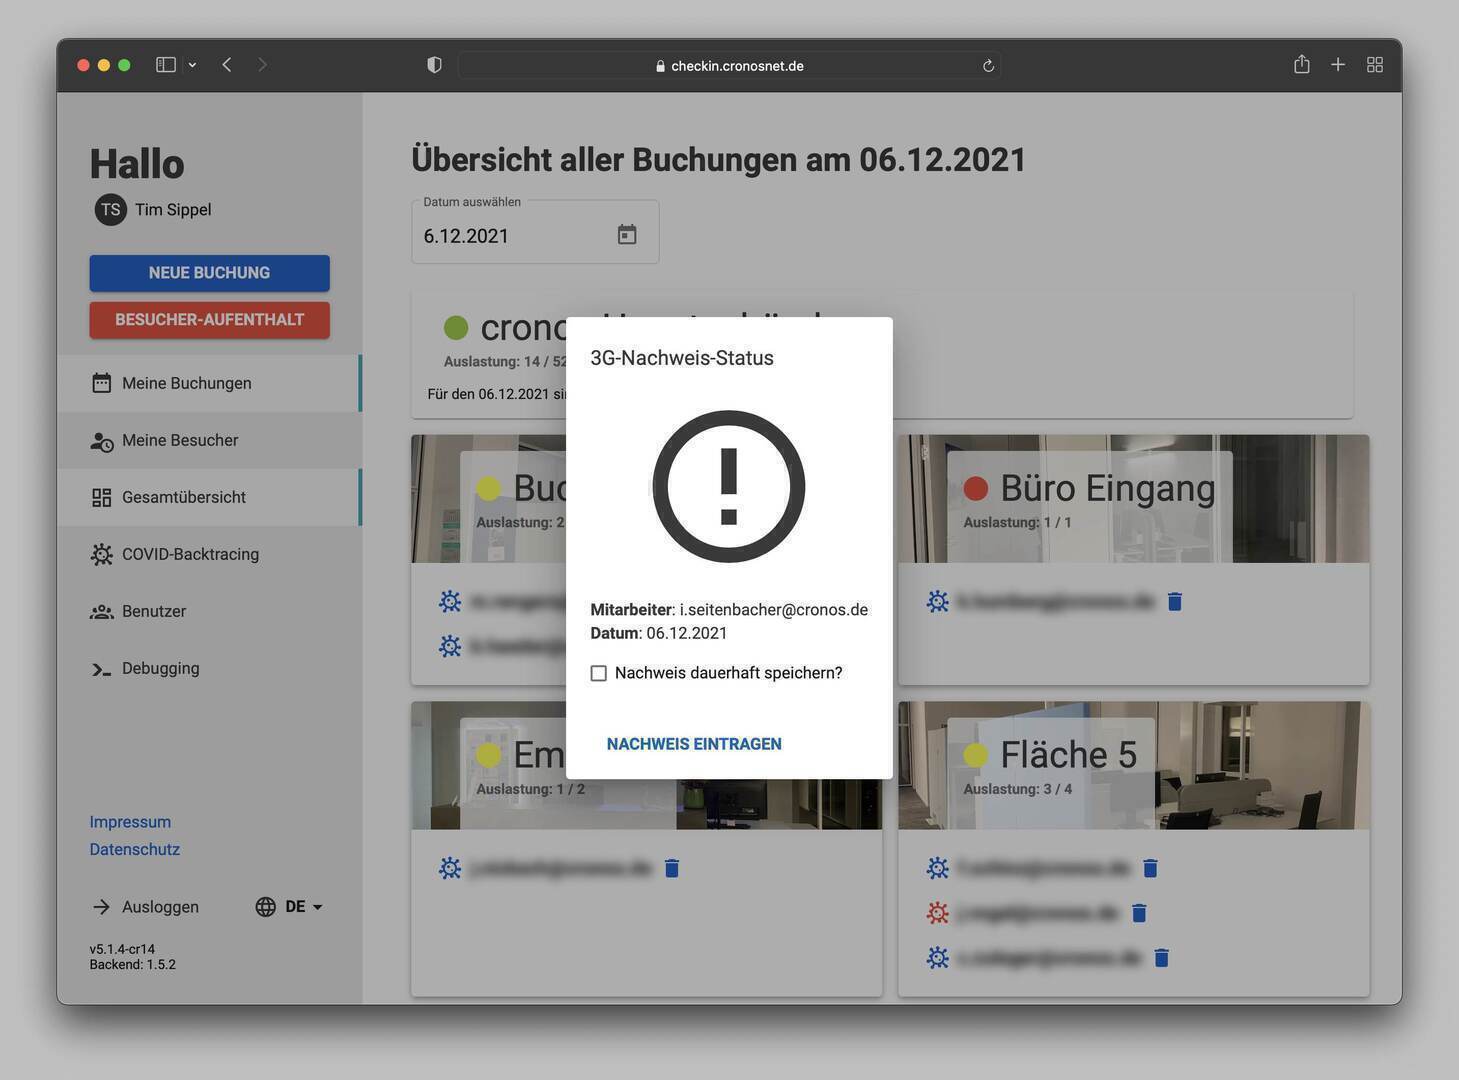Reload the page using the refresh icon
The image size is (1459, 1080).
tap(988, 66)
